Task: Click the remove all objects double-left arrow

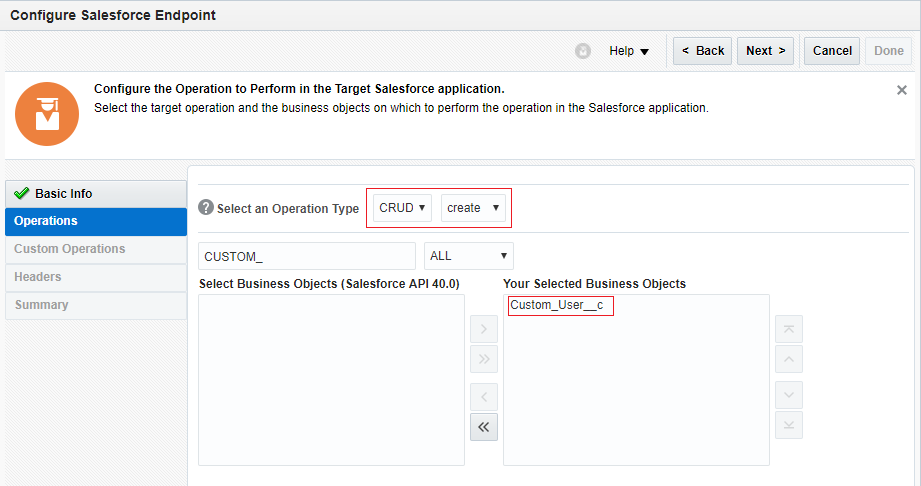Action: coord(484,427)
